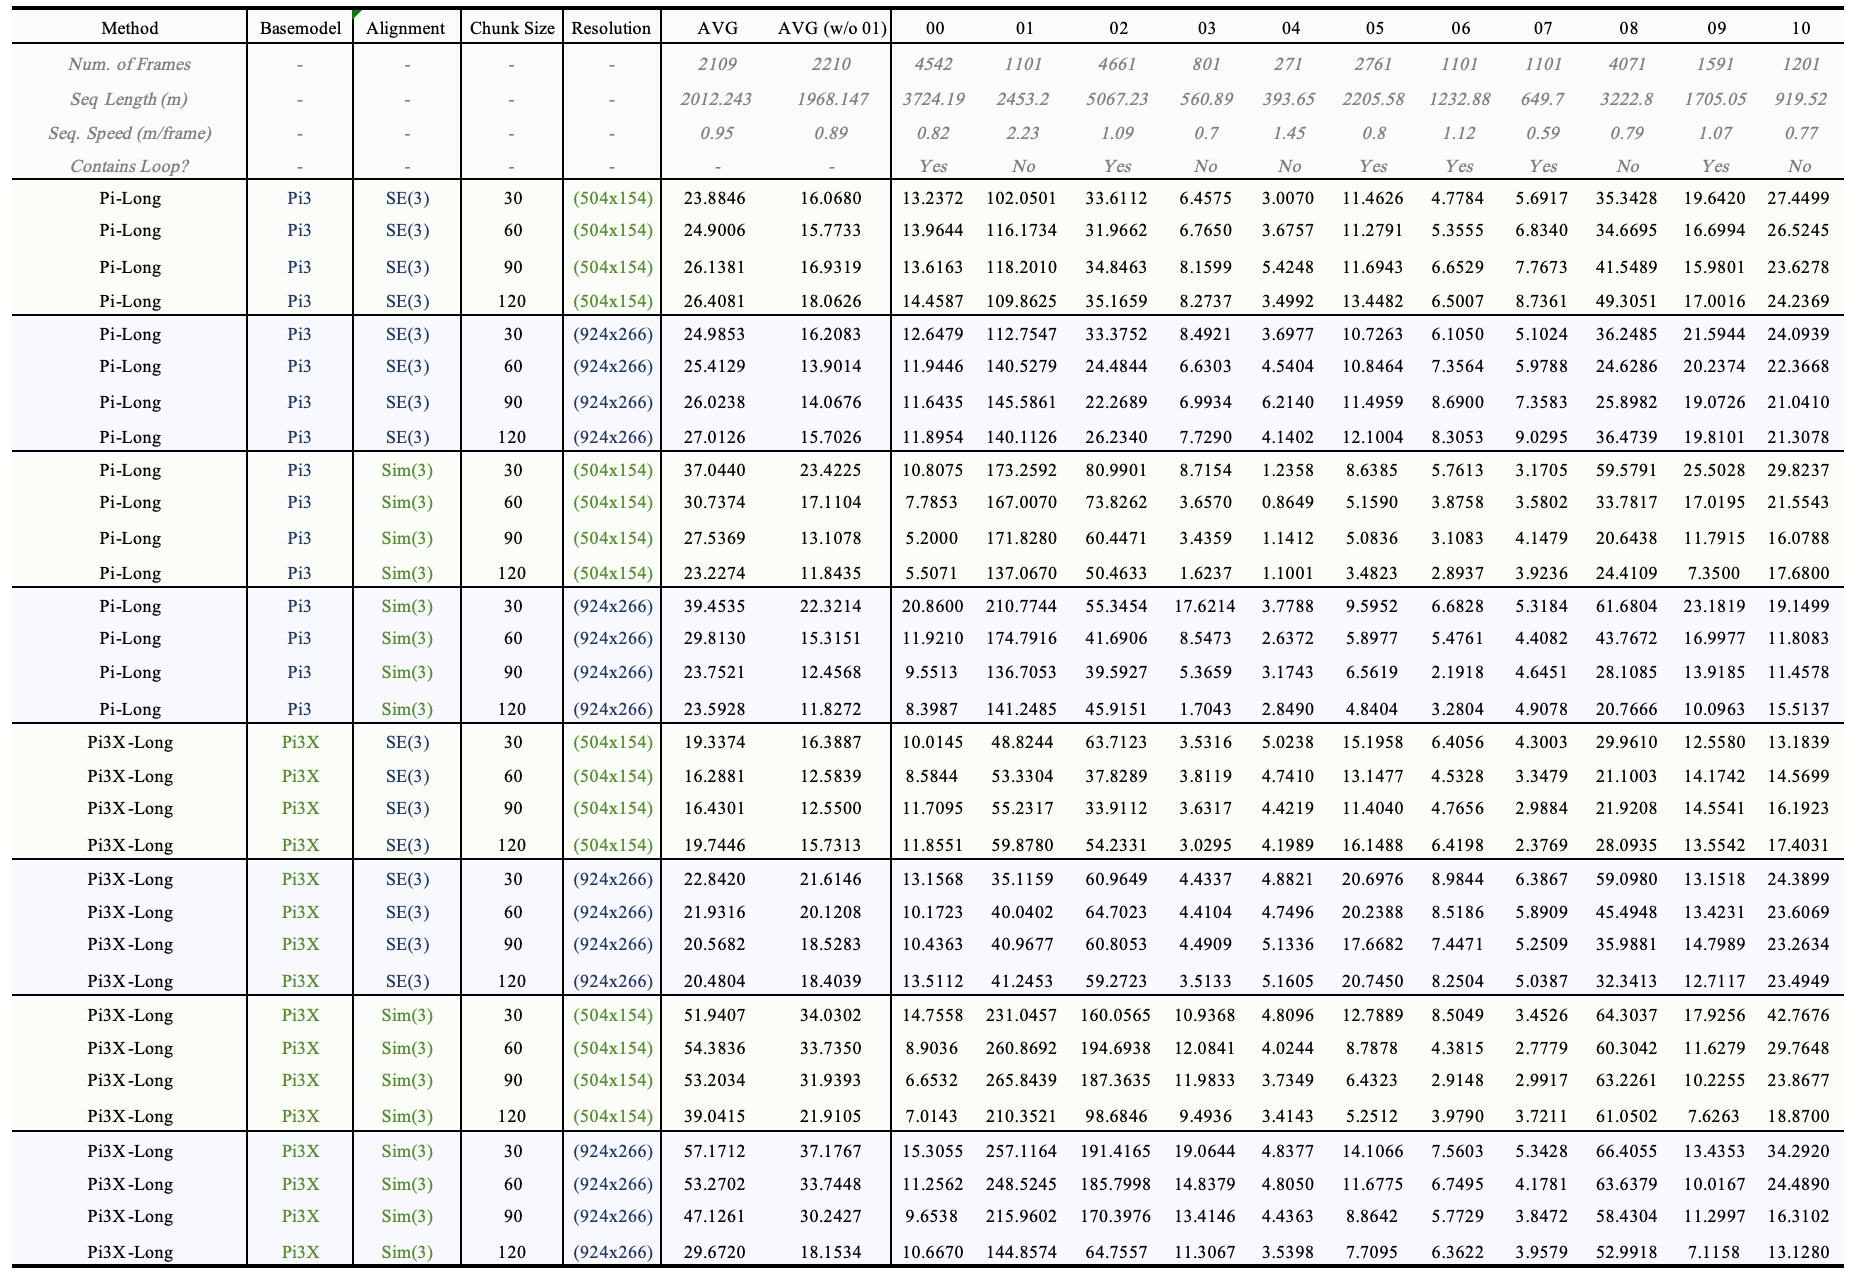
Task: Select the Num. of Frames row label
Action: (x=130, y=64)
